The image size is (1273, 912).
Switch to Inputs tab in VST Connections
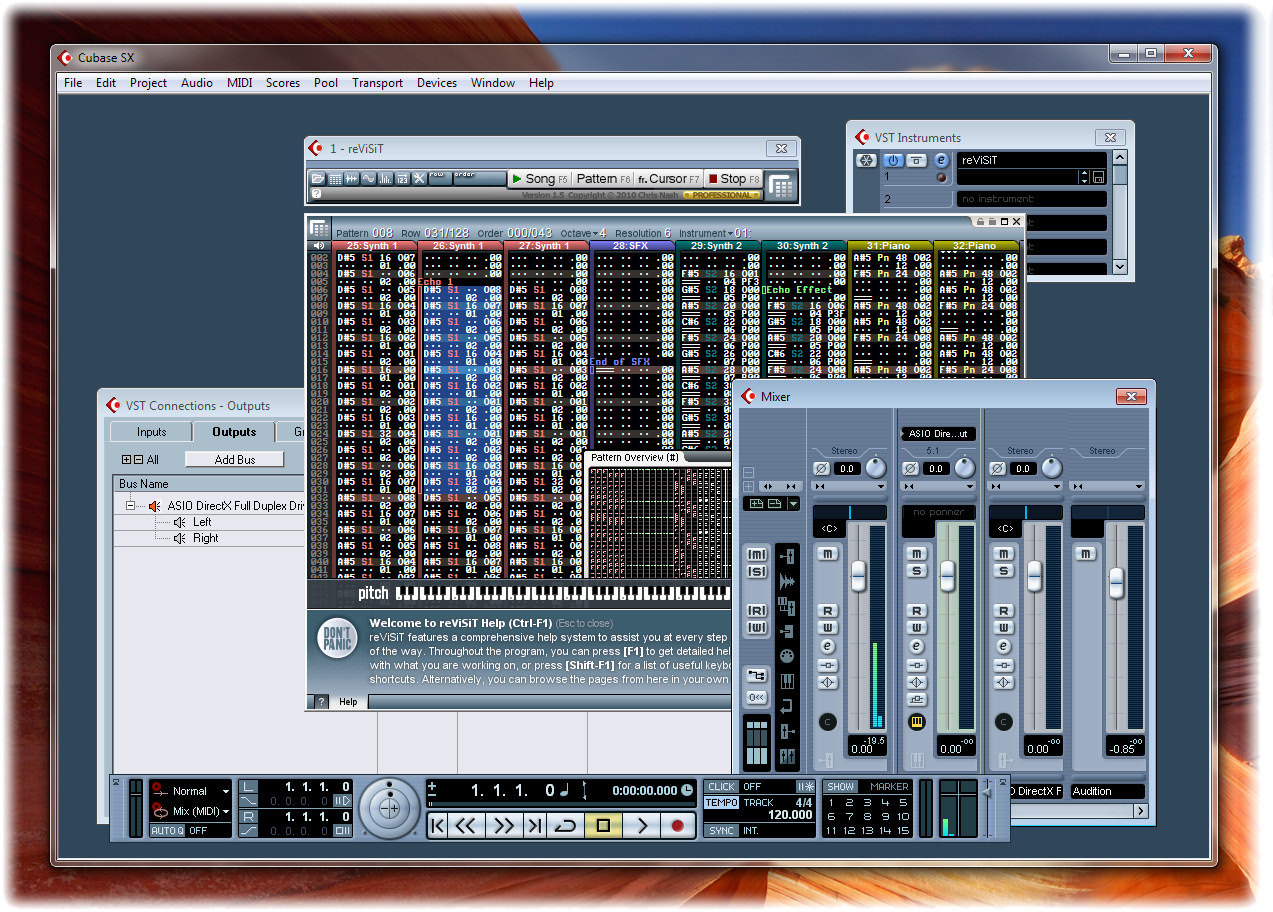152,432
